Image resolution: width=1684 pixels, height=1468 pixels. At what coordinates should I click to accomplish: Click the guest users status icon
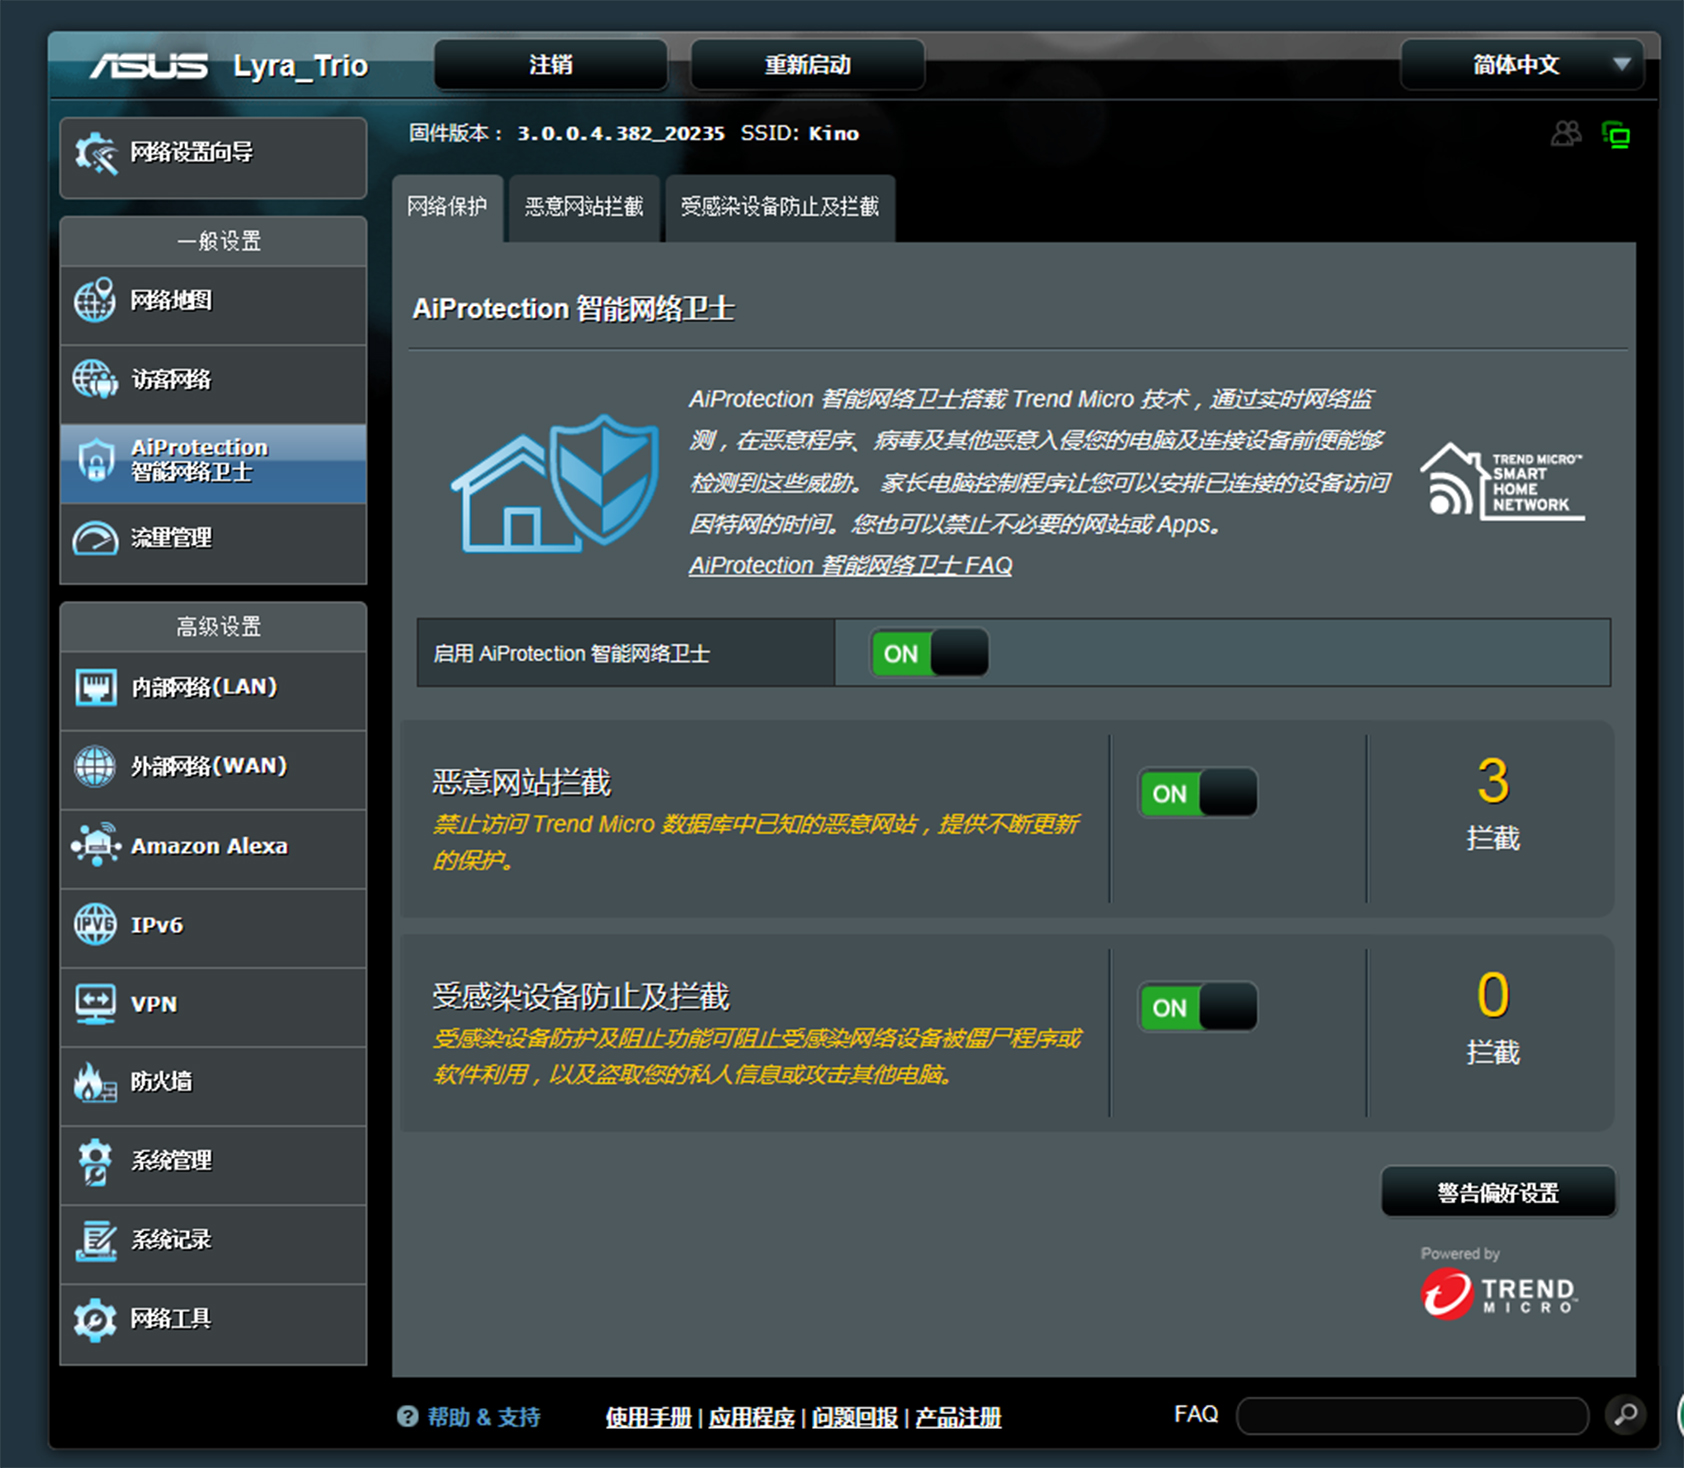click(1566, 134)
